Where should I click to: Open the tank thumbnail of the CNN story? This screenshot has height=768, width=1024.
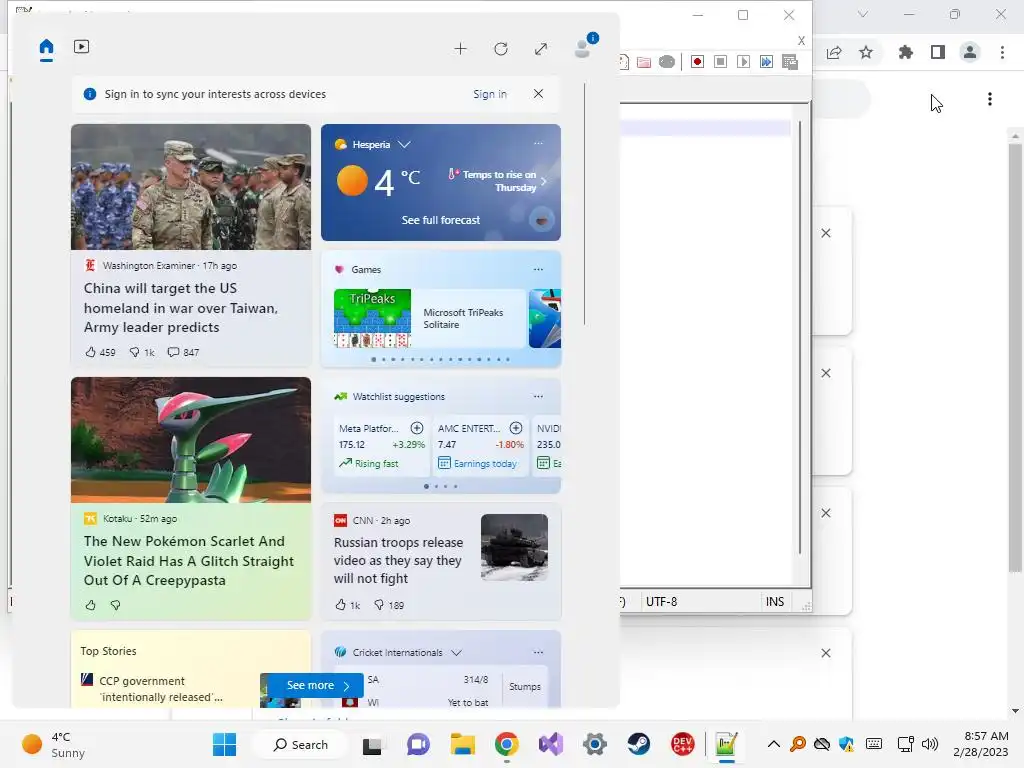515,547
